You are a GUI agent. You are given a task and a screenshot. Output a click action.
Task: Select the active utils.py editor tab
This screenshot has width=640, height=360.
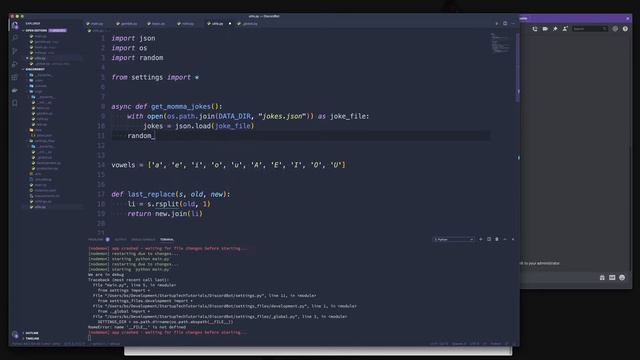coord(218,24)
